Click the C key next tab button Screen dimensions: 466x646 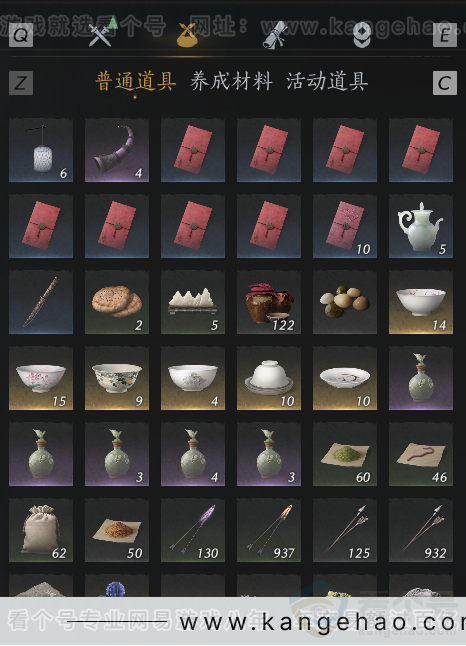click(x=445, y=83)
